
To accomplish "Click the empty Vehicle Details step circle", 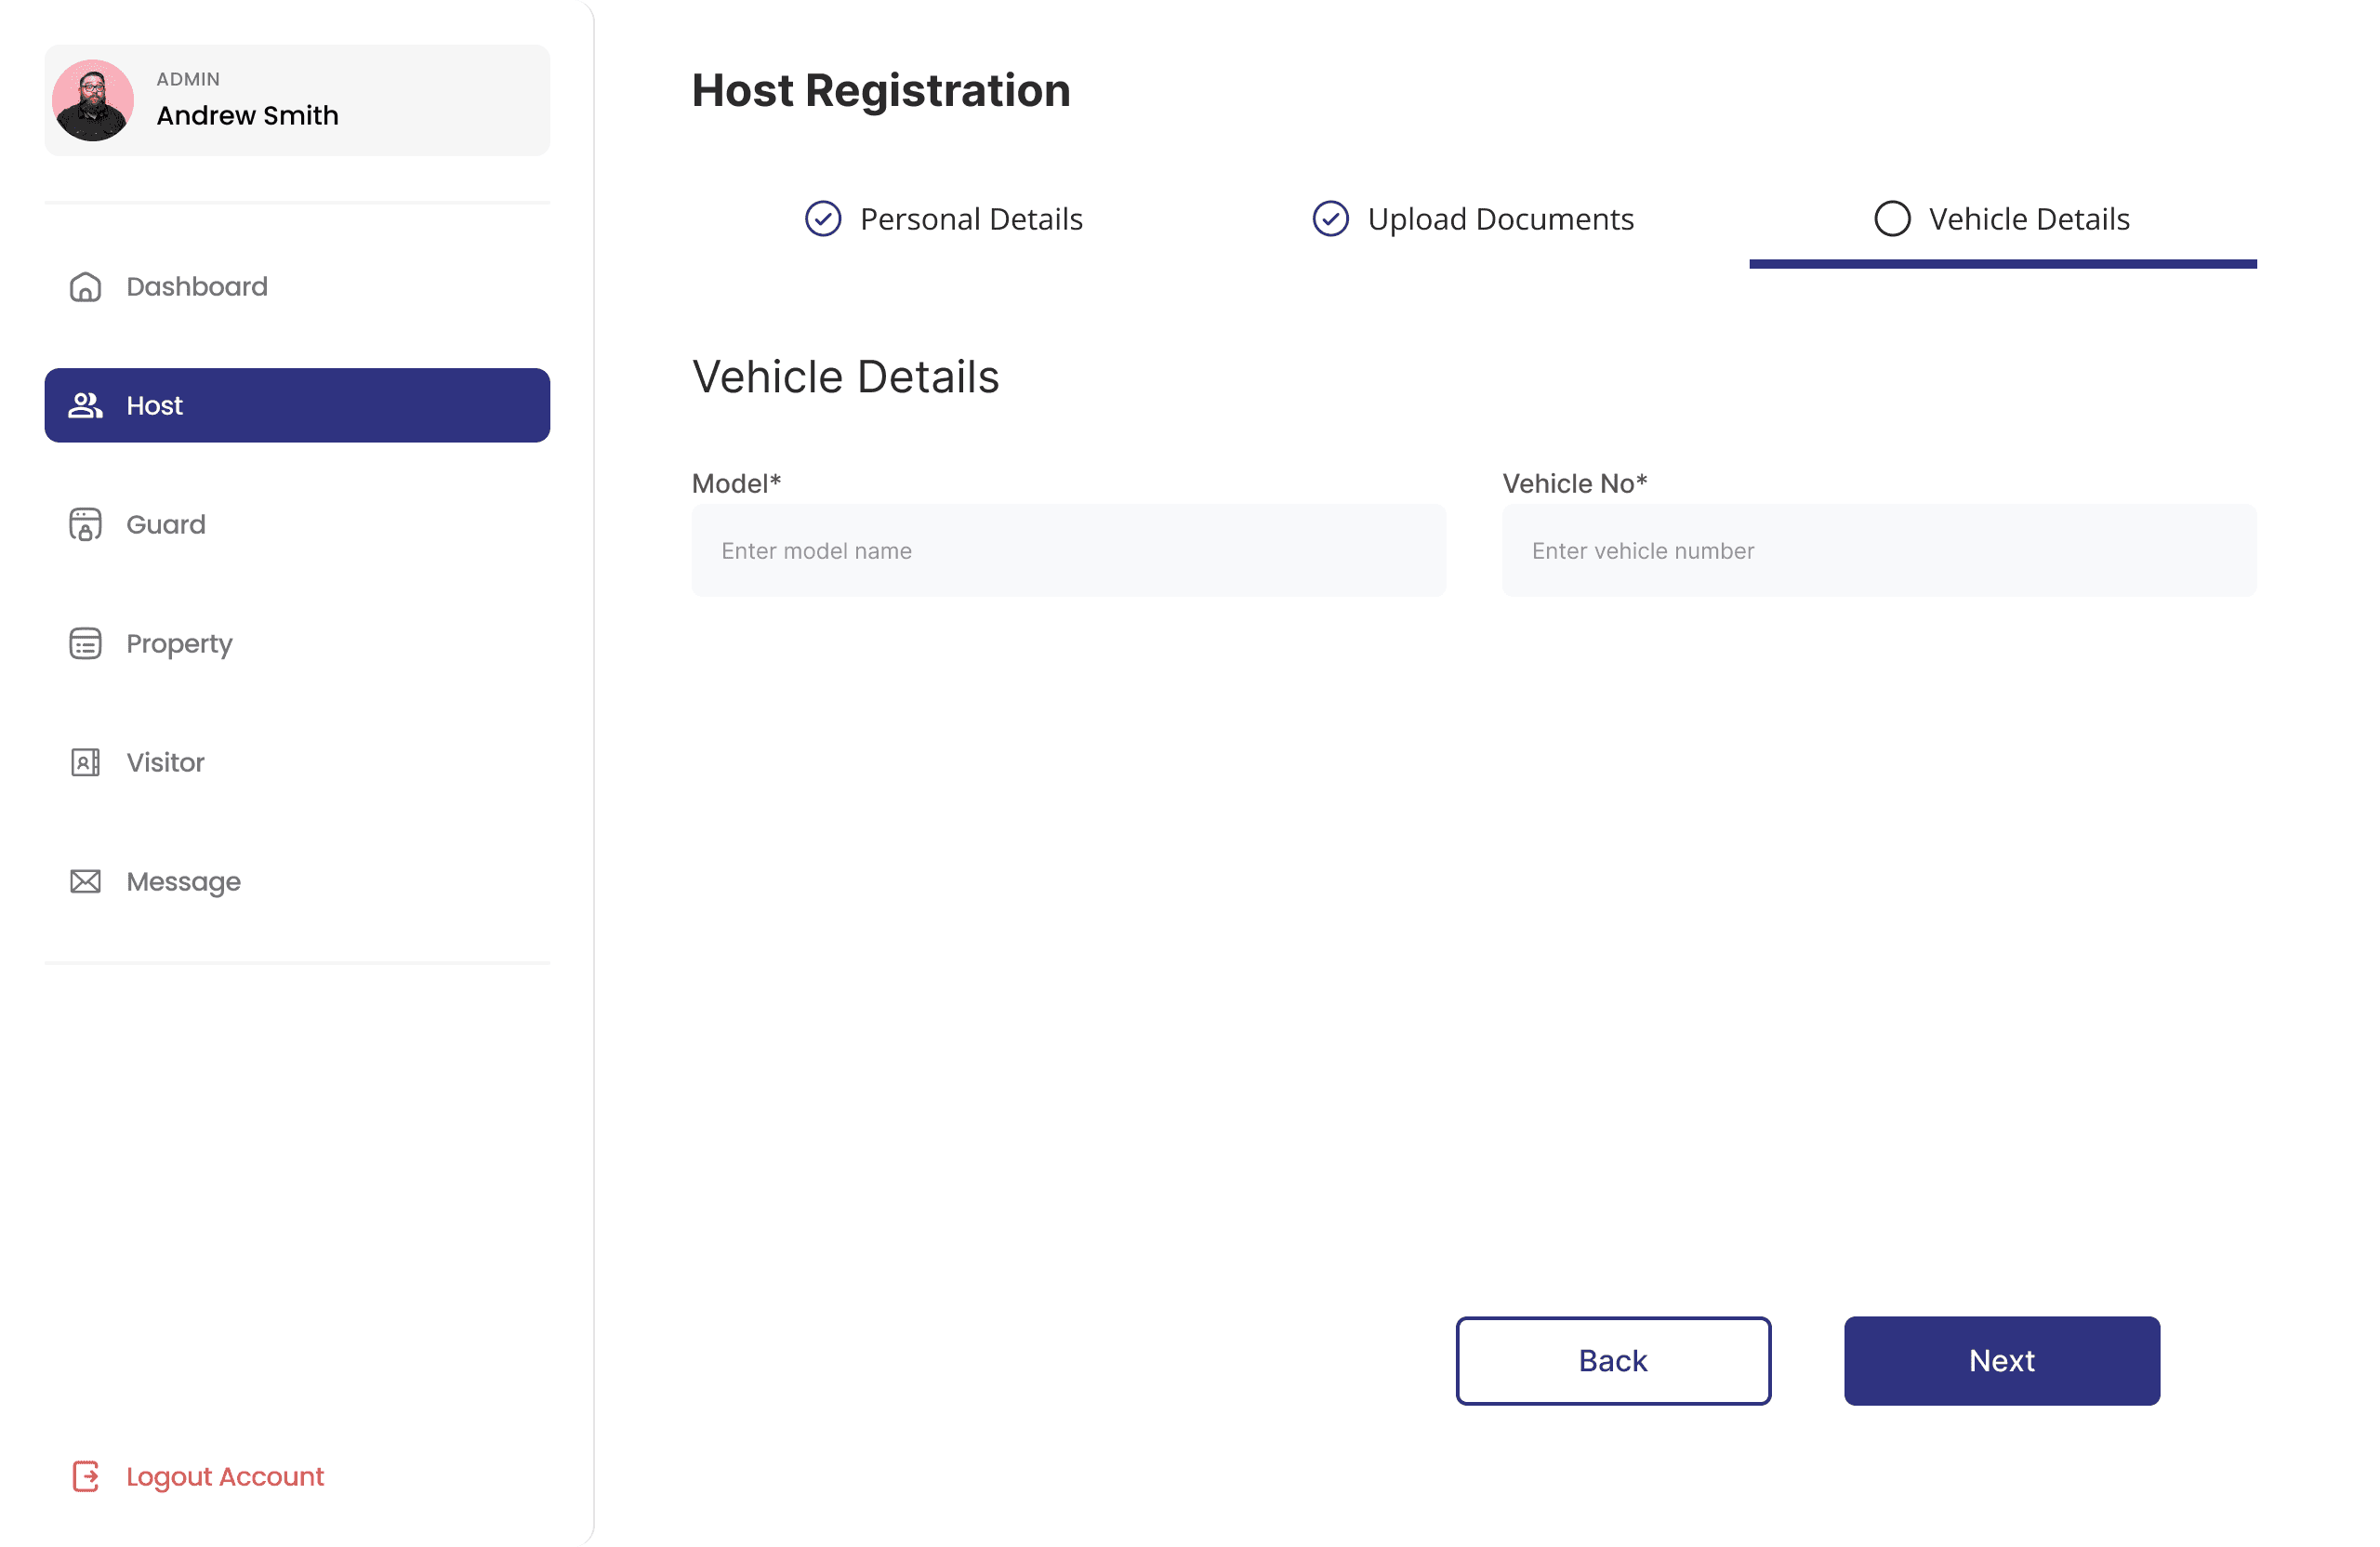I will tap(1892, 219).
